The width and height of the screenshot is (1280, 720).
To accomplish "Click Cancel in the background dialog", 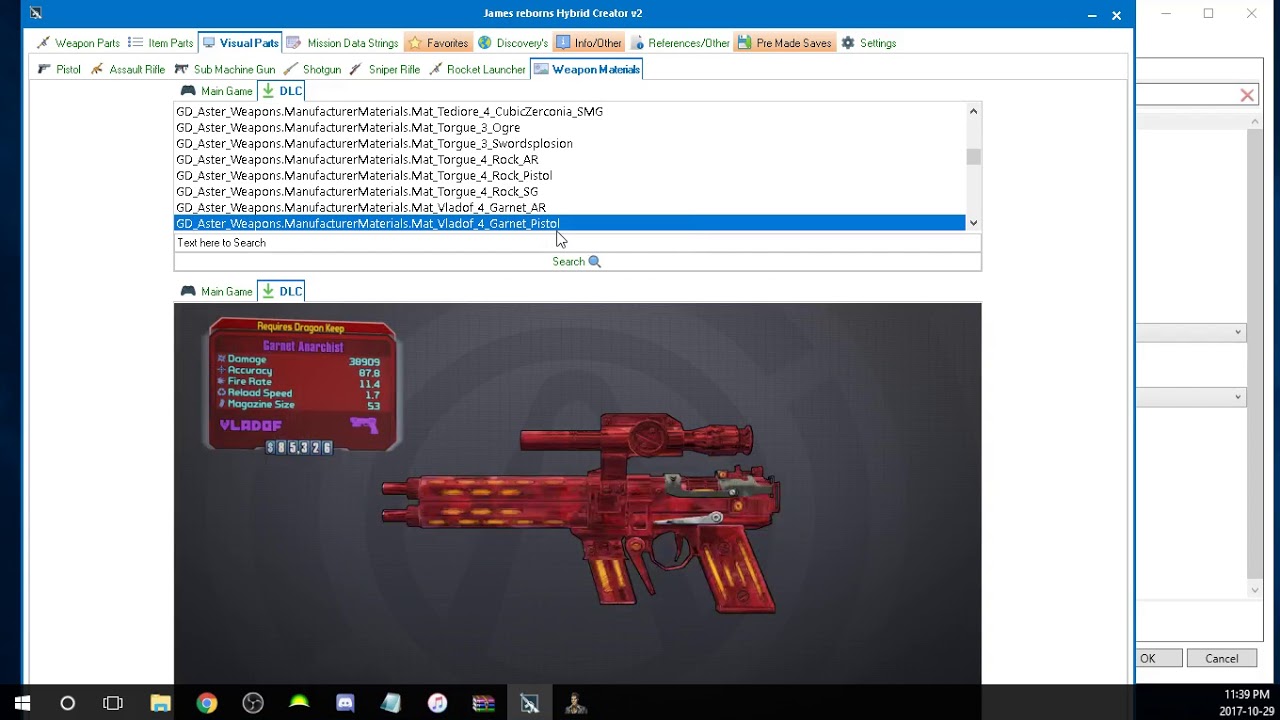I will coord(1222,658).
